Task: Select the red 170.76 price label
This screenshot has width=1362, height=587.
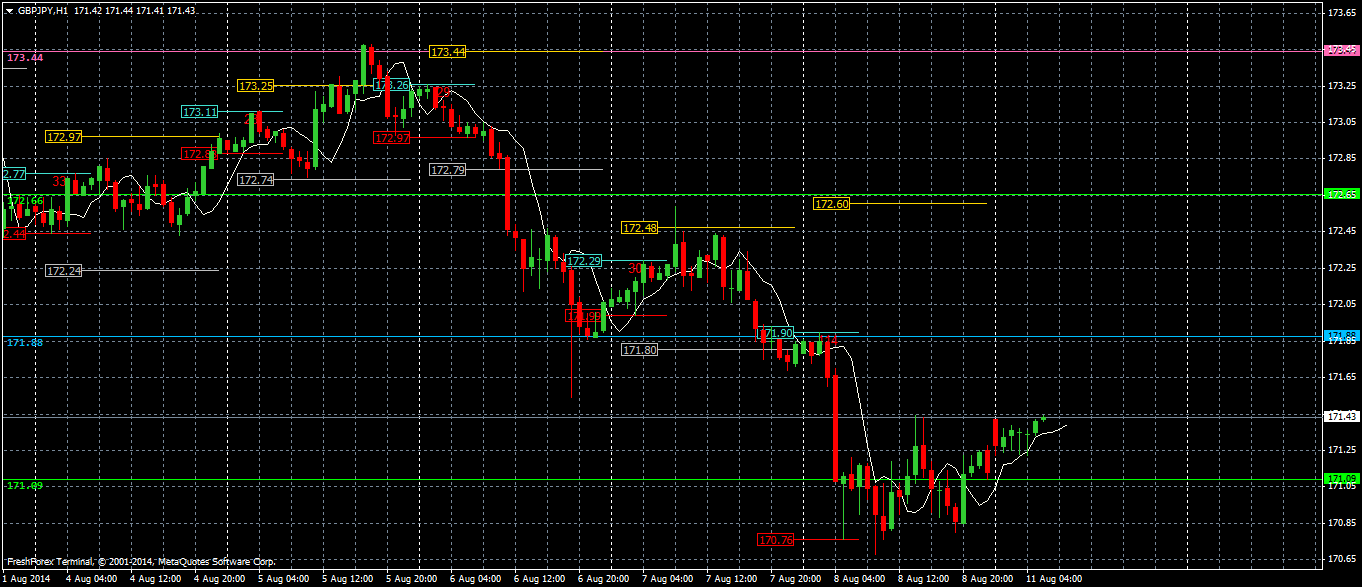Action: pos(776,540)
